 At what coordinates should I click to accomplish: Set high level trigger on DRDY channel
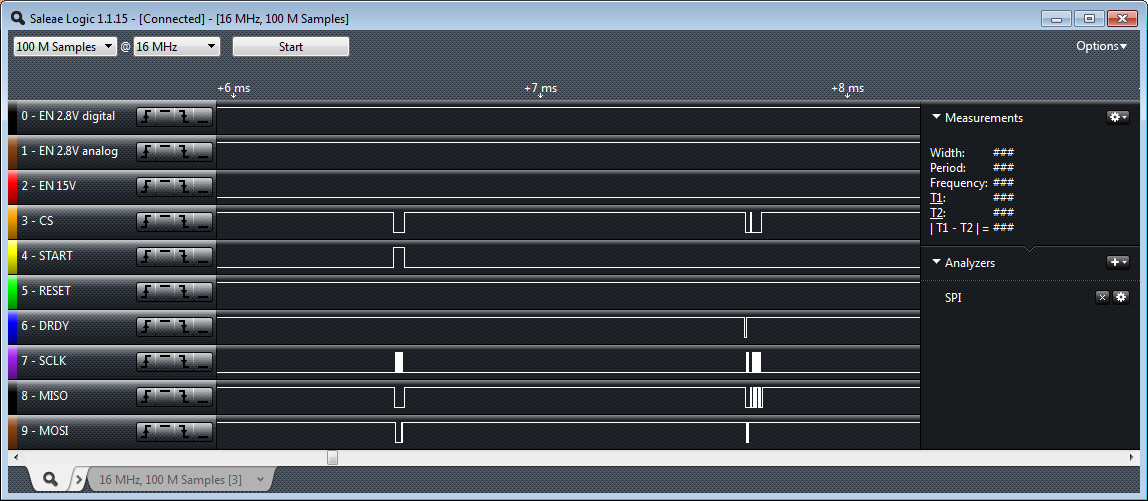pos(165,327)
